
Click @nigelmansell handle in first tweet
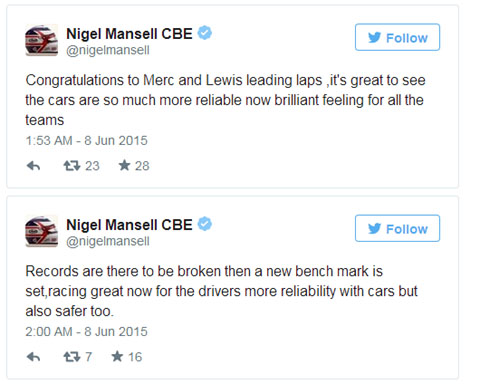pos(108,50)
